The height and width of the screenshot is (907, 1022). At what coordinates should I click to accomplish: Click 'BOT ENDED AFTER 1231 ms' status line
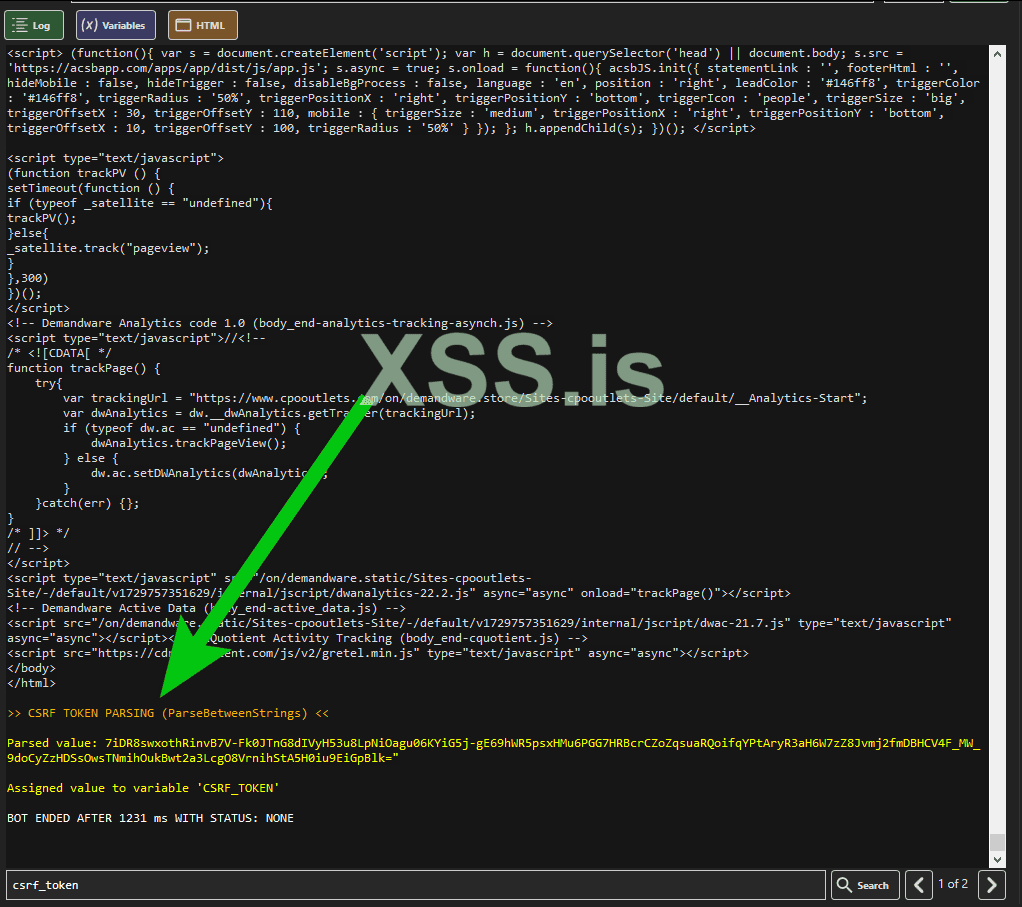coord(150,818)
